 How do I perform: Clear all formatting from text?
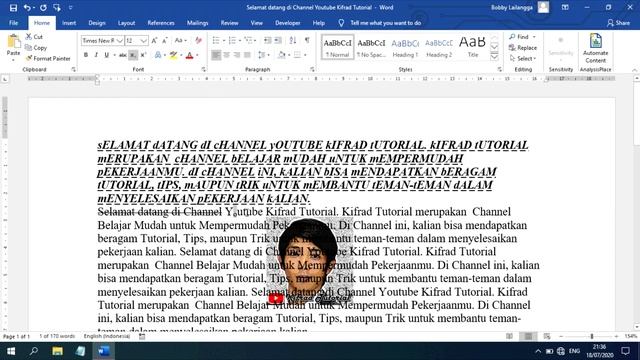pos(198,40)
